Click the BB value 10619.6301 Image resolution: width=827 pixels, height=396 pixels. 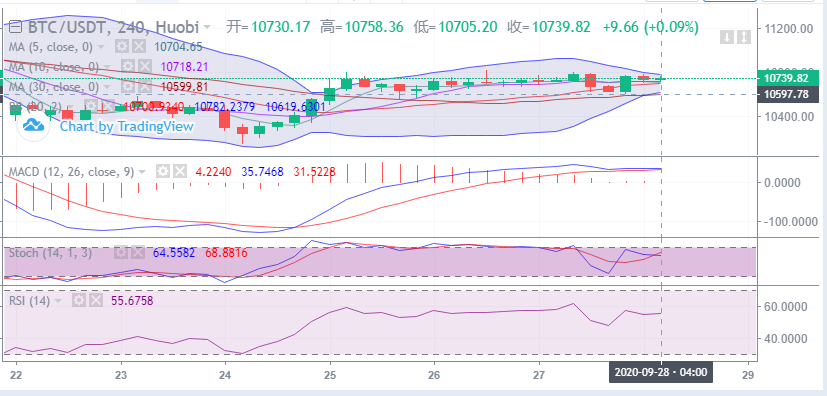click(295, 107)
